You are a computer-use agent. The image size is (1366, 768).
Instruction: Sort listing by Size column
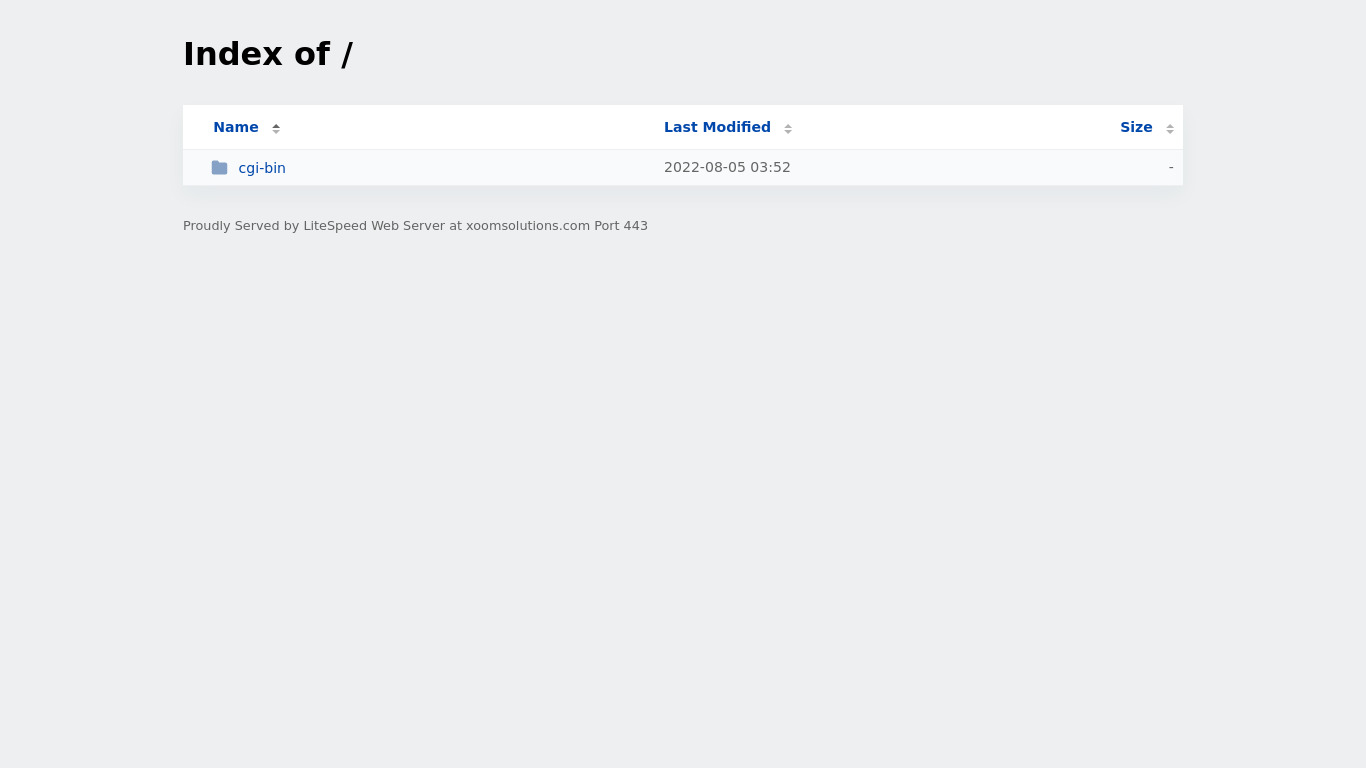(x=1136, y=127)
